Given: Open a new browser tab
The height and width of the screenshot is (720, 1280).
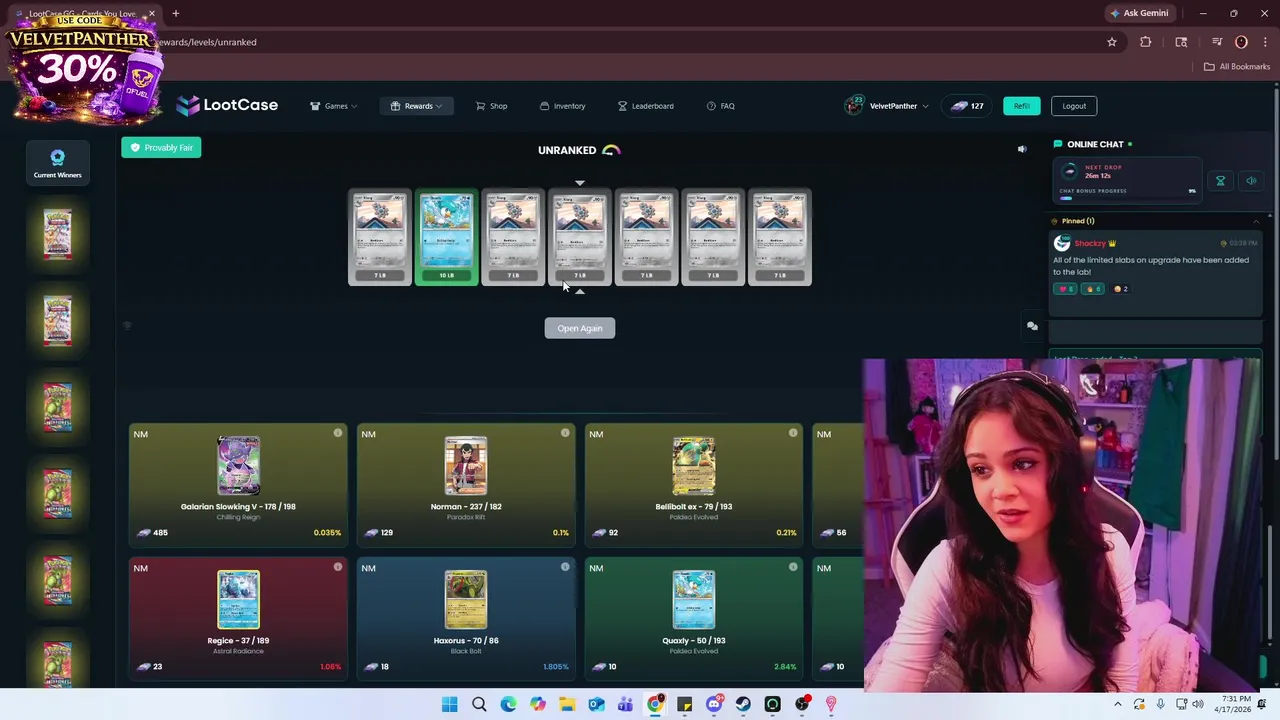Looking at the screenshot, I should click(x=175, y=13).
